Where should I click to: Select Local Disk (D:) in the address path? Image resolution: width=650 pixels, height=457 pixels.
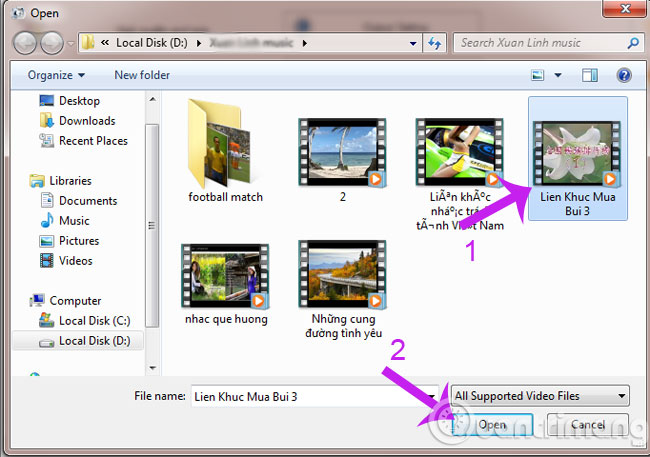(151, 43)
